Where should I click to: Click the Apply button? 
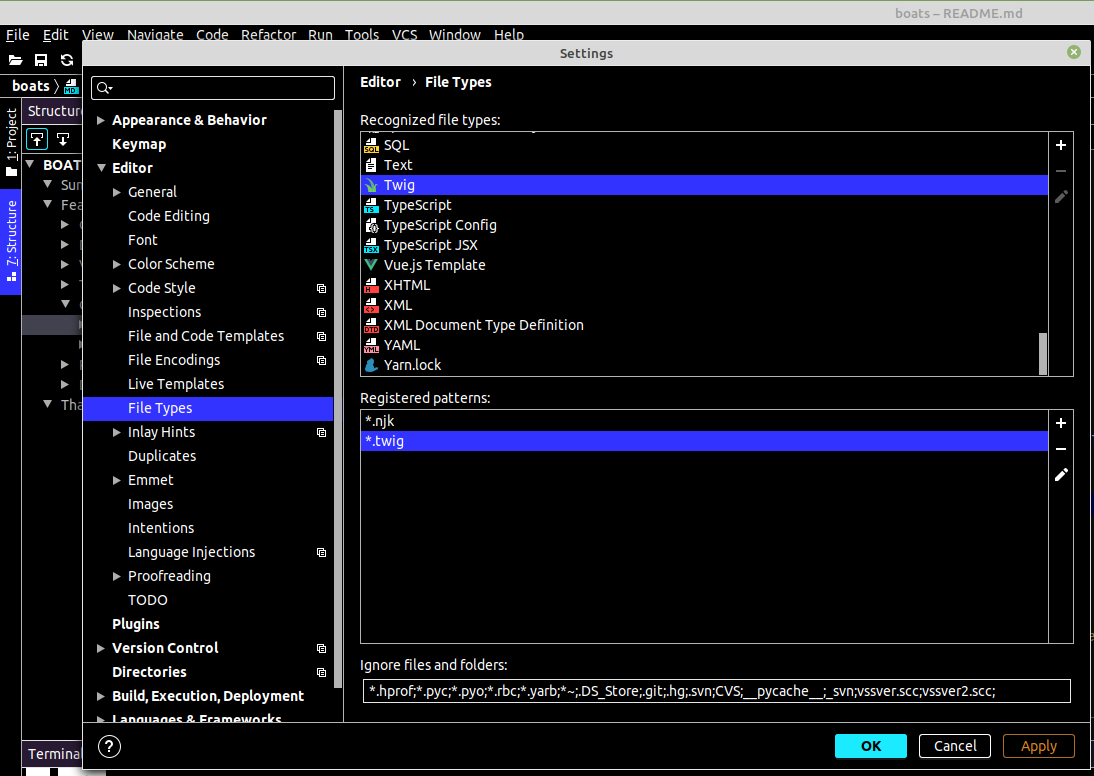[x=1039, y=746]
